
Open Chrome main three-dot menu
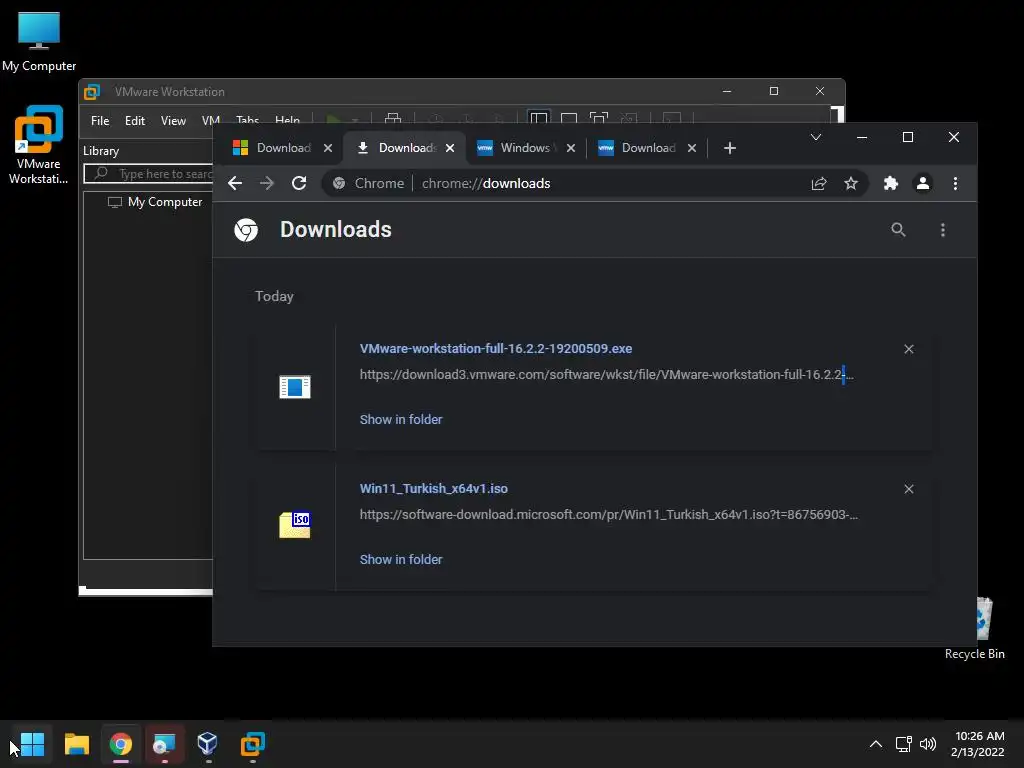click(x=955, y=184)
